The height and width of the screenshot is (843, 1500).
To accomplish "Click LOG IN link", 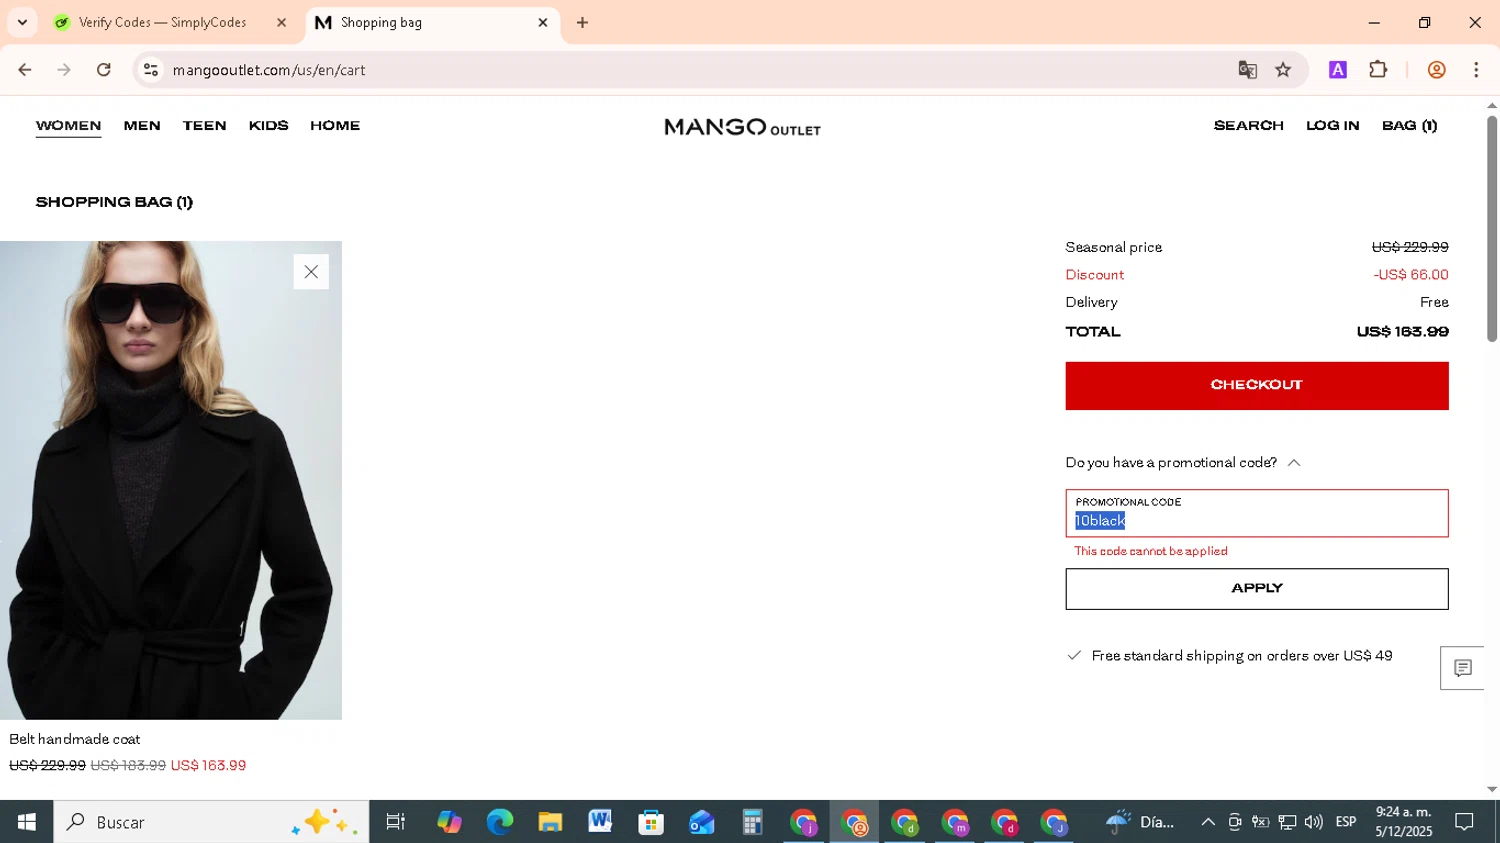I will (x=1332, y=126).
